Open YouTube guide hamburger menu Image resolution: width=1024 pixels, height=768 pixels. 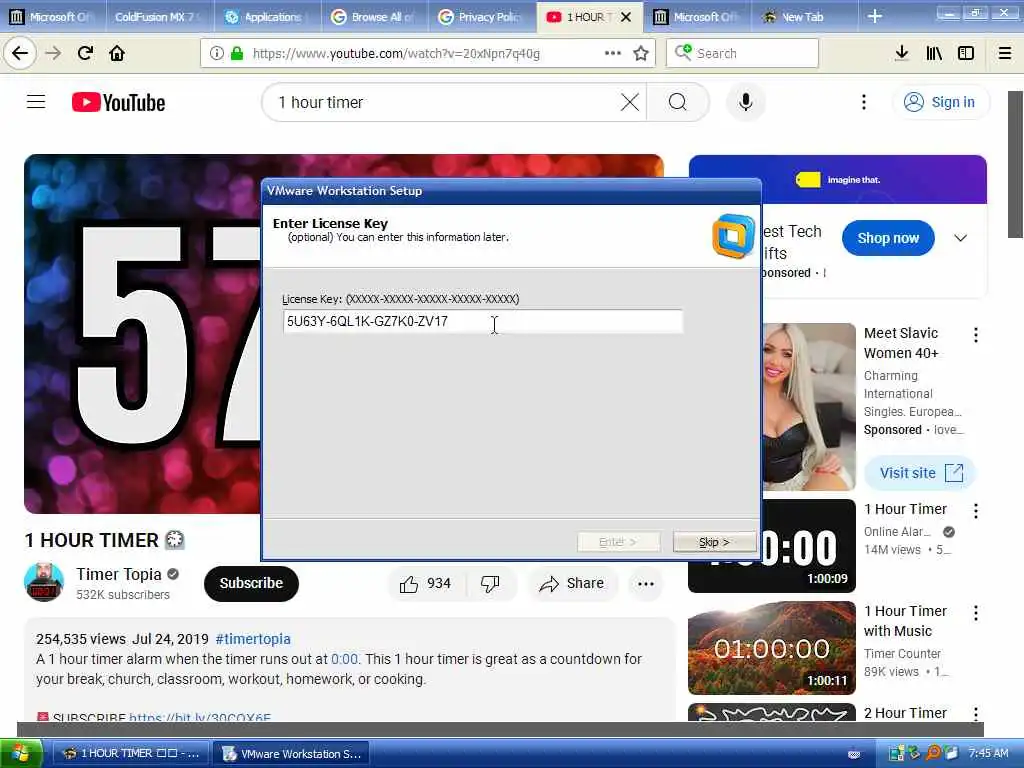(x=36, y=102)
